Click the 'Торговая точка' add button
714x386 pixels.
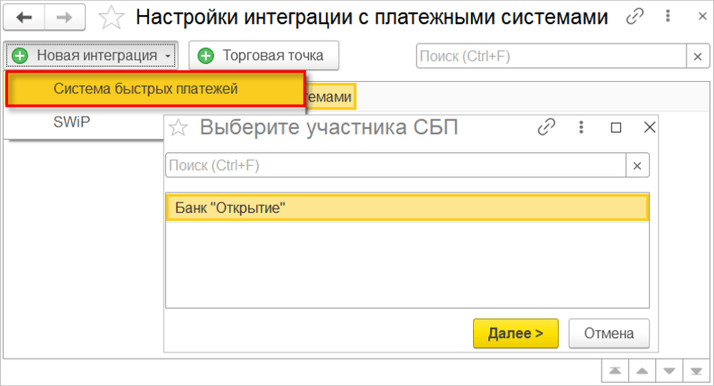coord(264,56)
